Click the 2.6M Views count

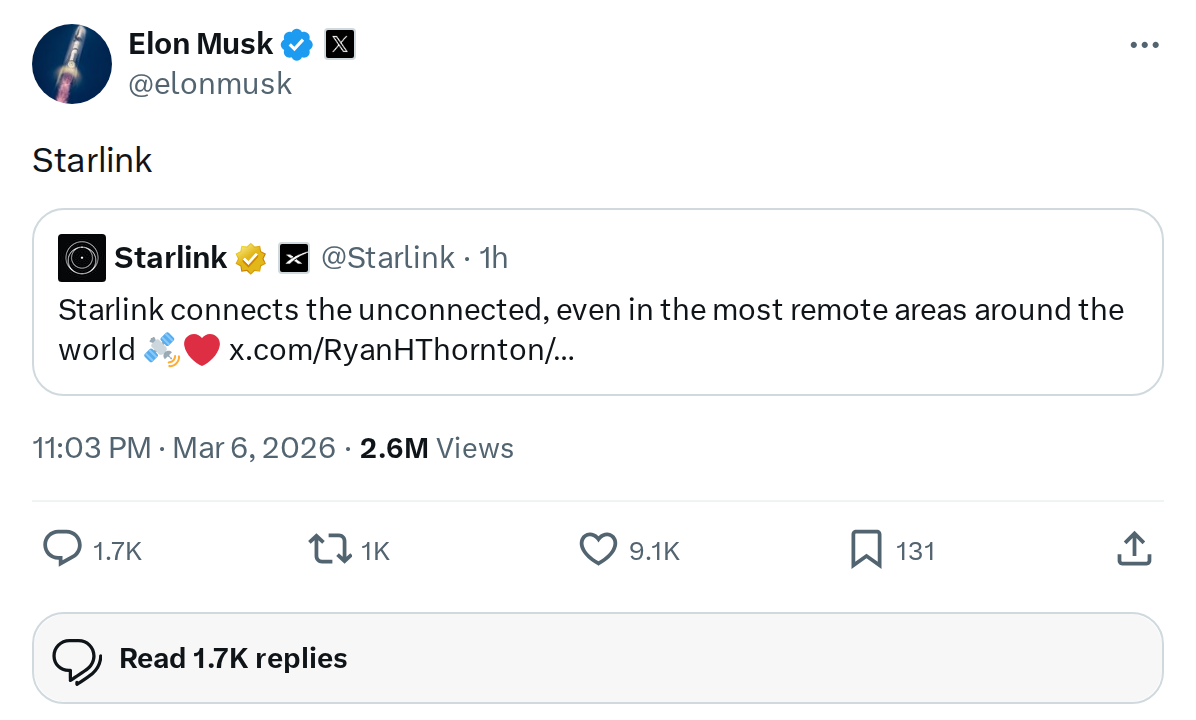click(x=436, y=448)
